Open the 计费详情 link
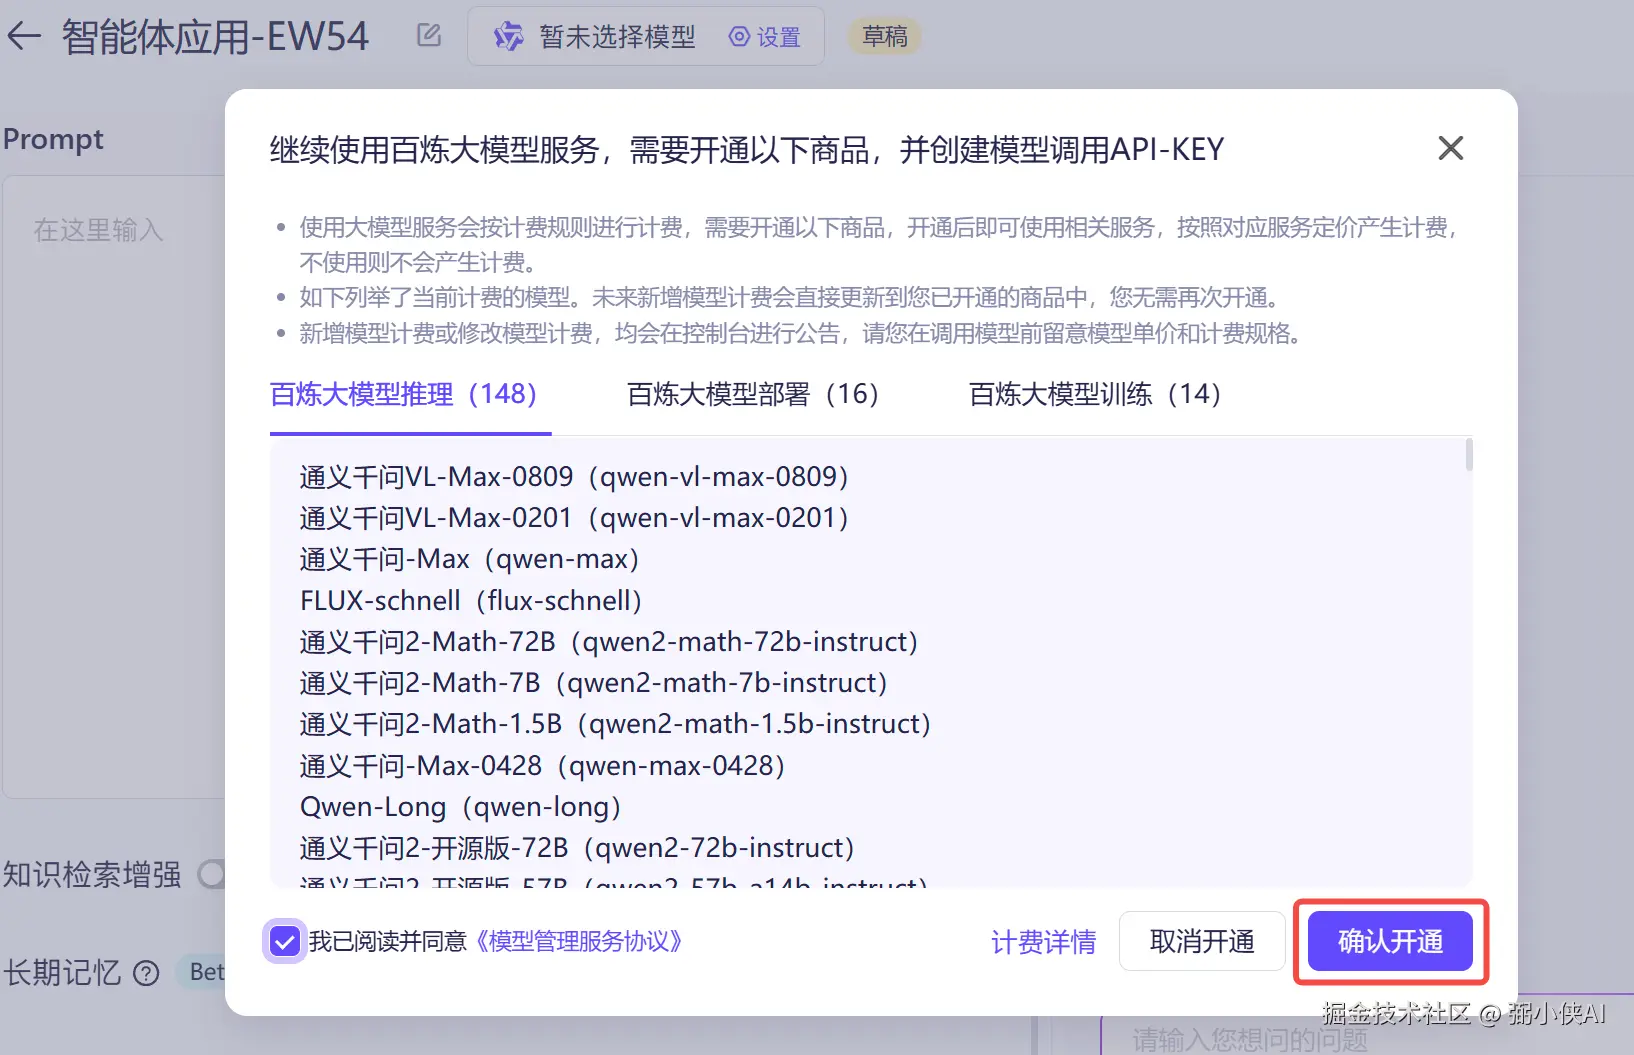1634x1055 pixels. (x=1043, y=941)
